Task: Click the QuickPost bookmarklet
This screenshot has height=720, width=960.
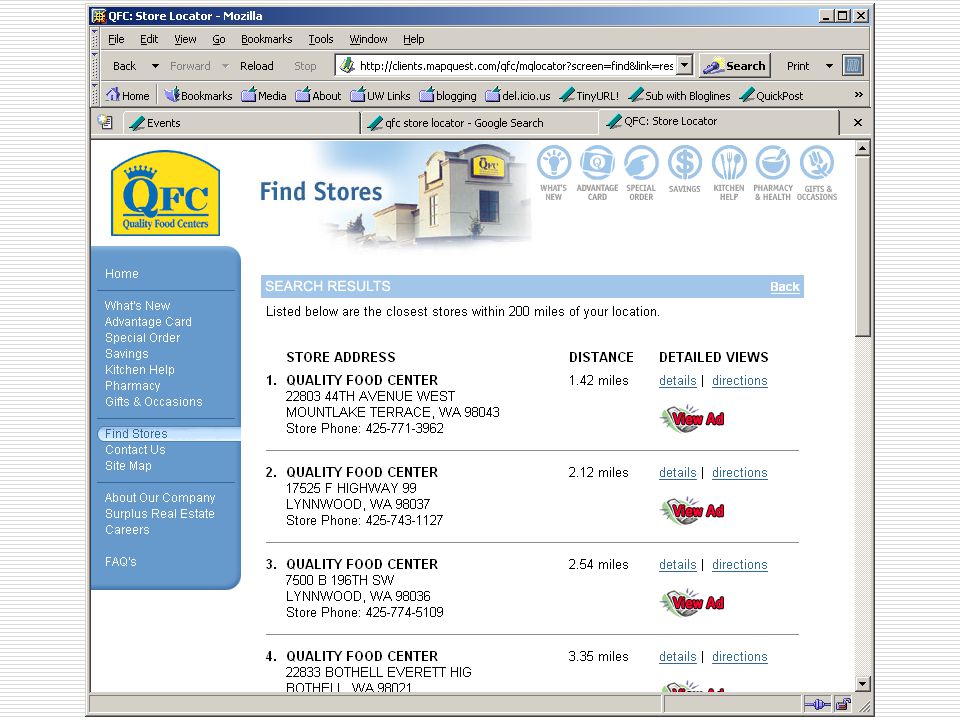Action: 771,96
